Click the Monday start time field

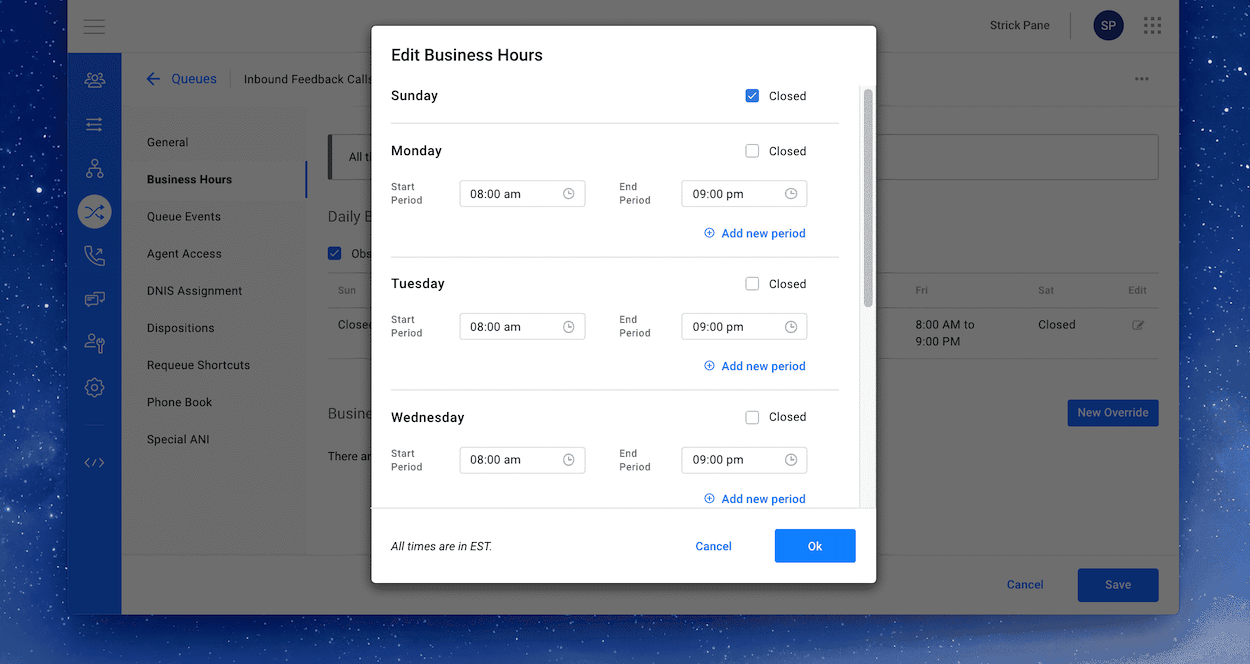[x=522, y=194]
